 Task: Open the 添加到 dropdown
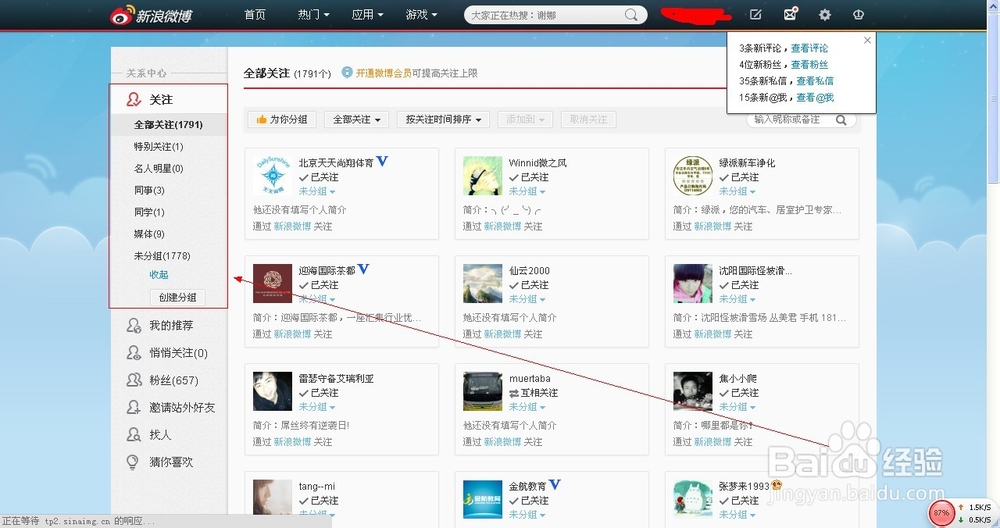click(x=525, y=119)
